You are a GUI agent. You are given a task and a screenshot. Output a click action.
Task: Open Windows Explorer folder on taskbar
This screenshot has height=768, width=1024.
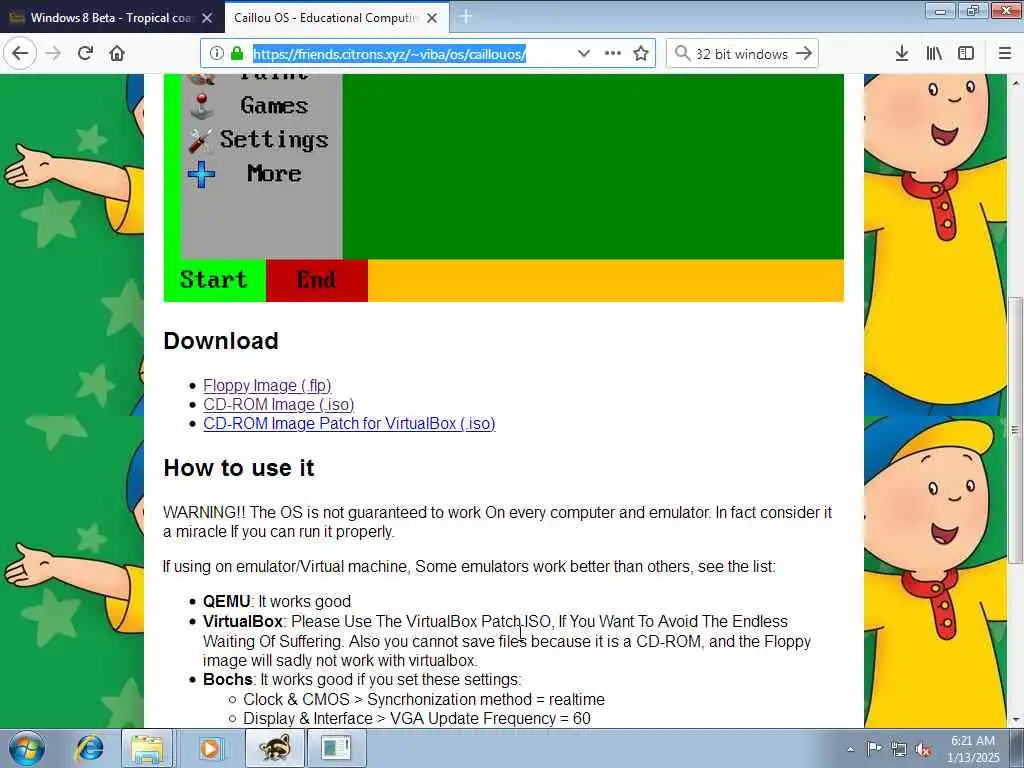(148, 748)
